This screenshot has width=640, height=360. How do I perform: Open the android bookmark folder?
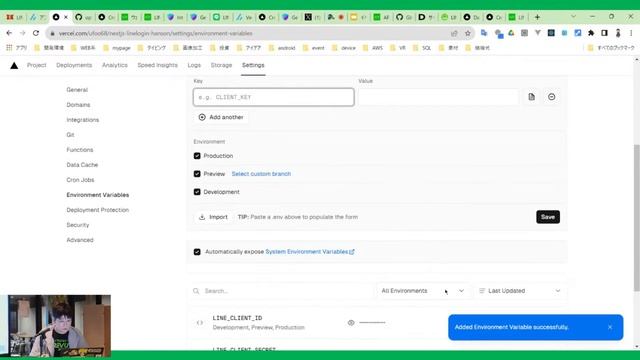[x=282, y=48]
